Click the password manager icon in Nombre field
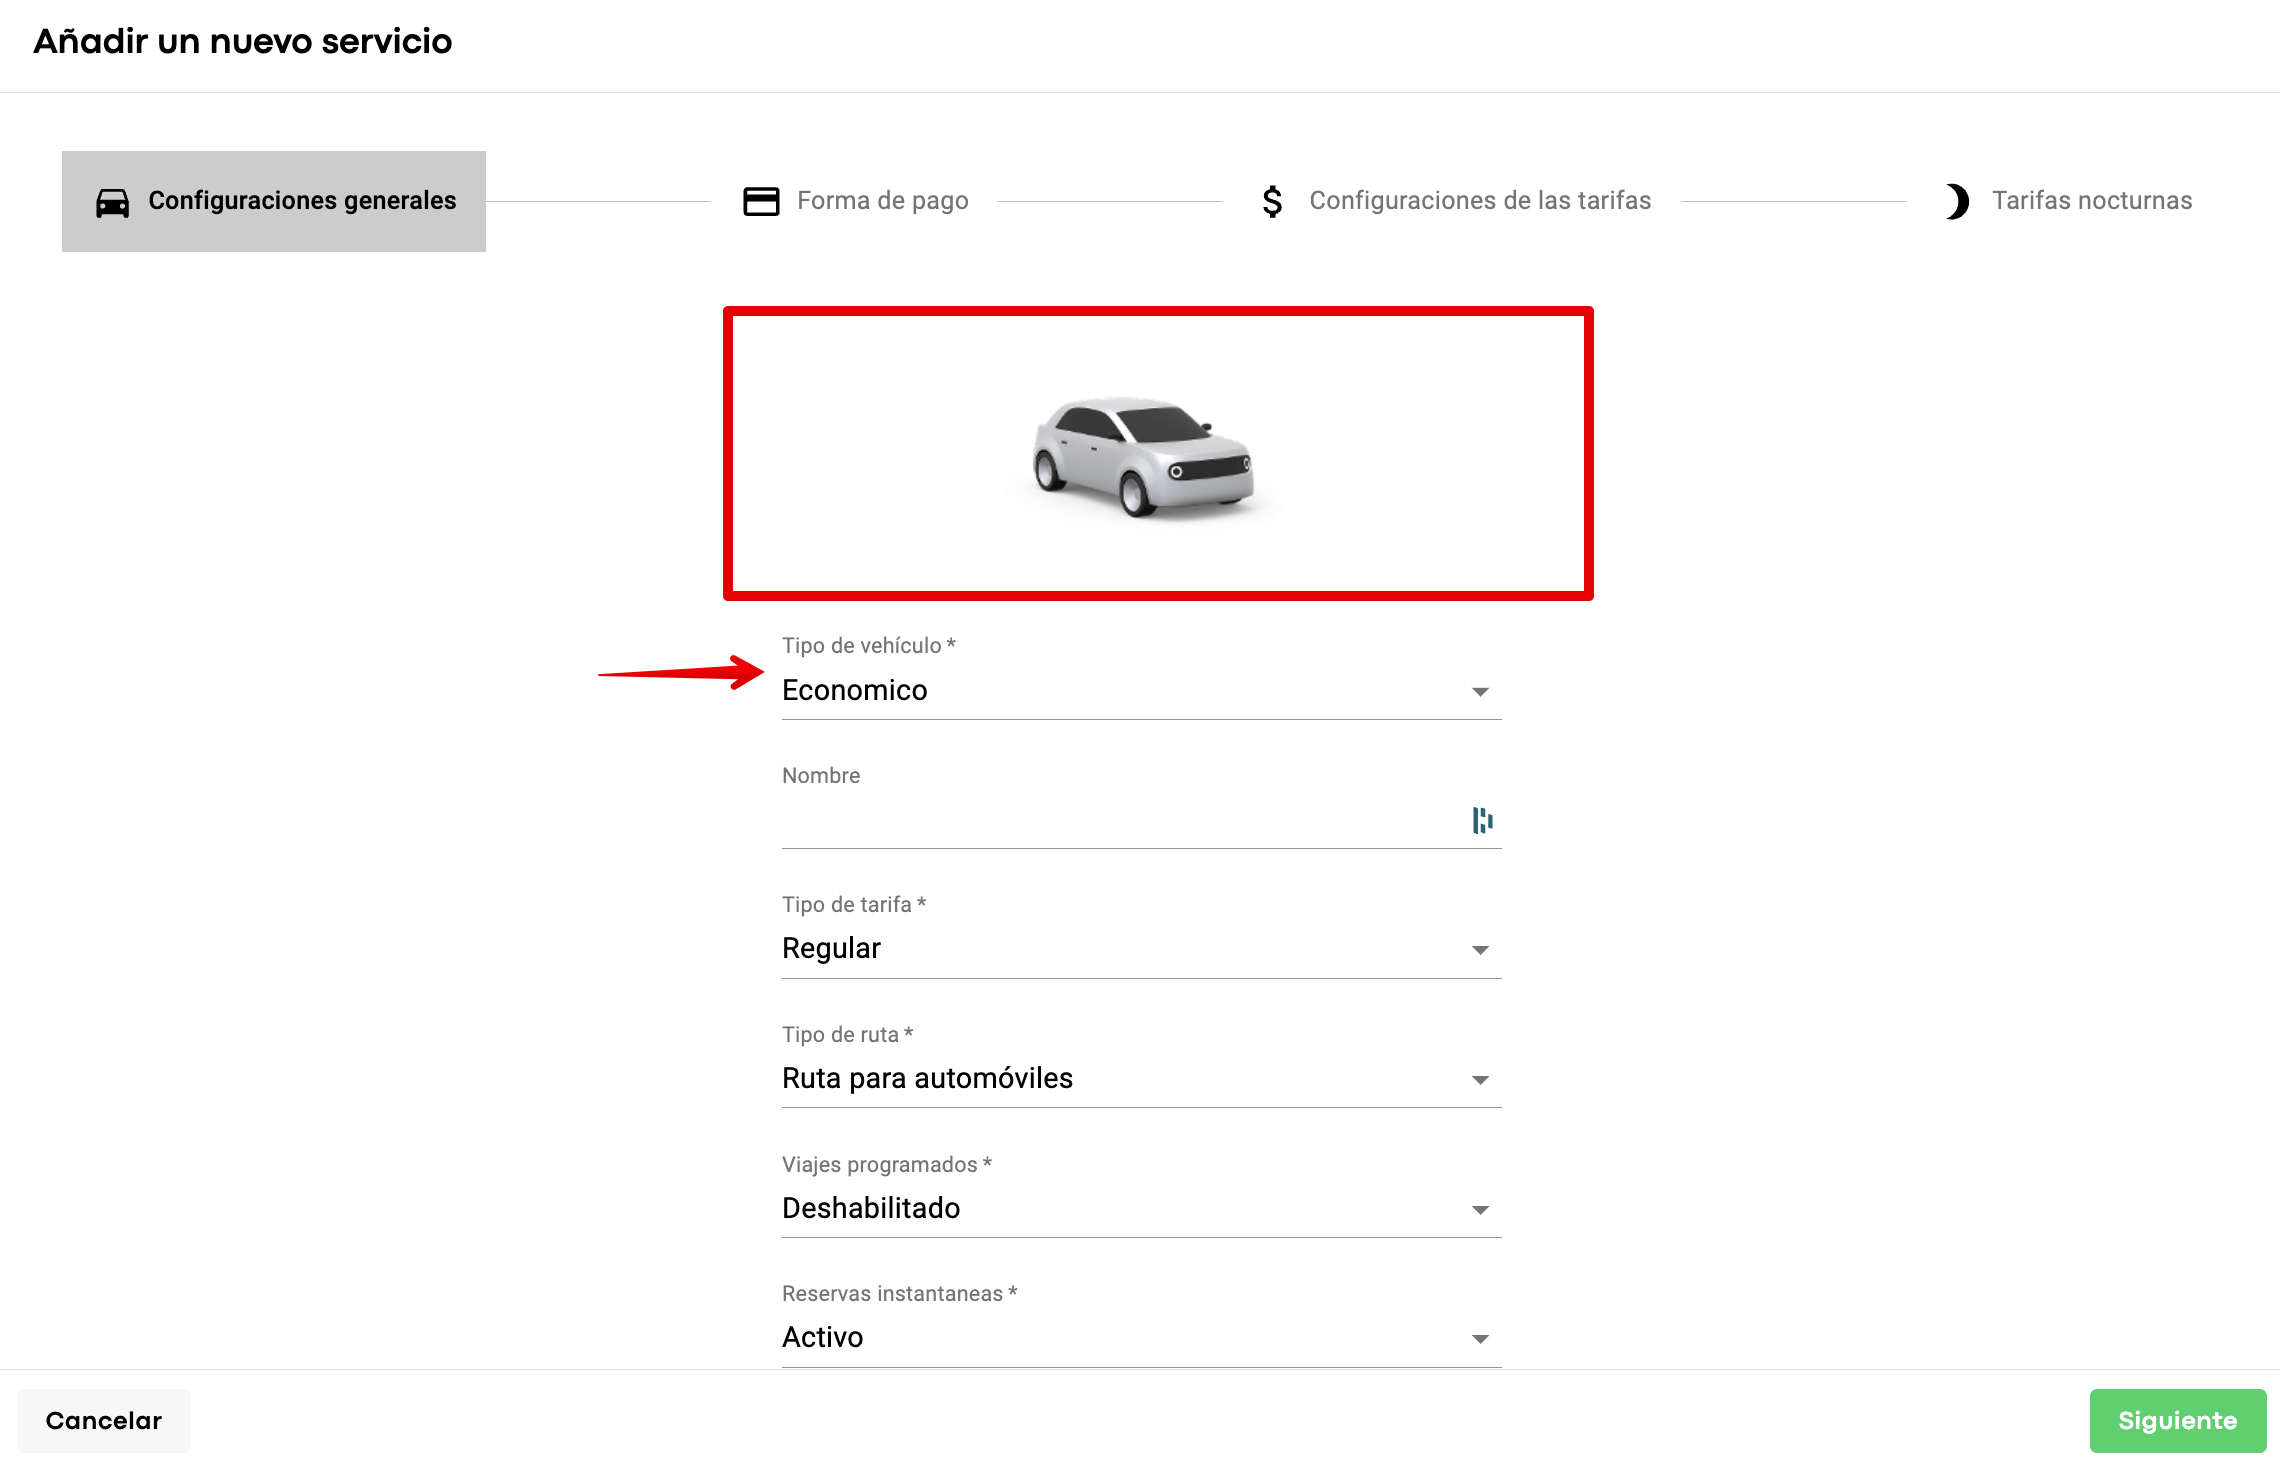 (x=1482, y=820)
